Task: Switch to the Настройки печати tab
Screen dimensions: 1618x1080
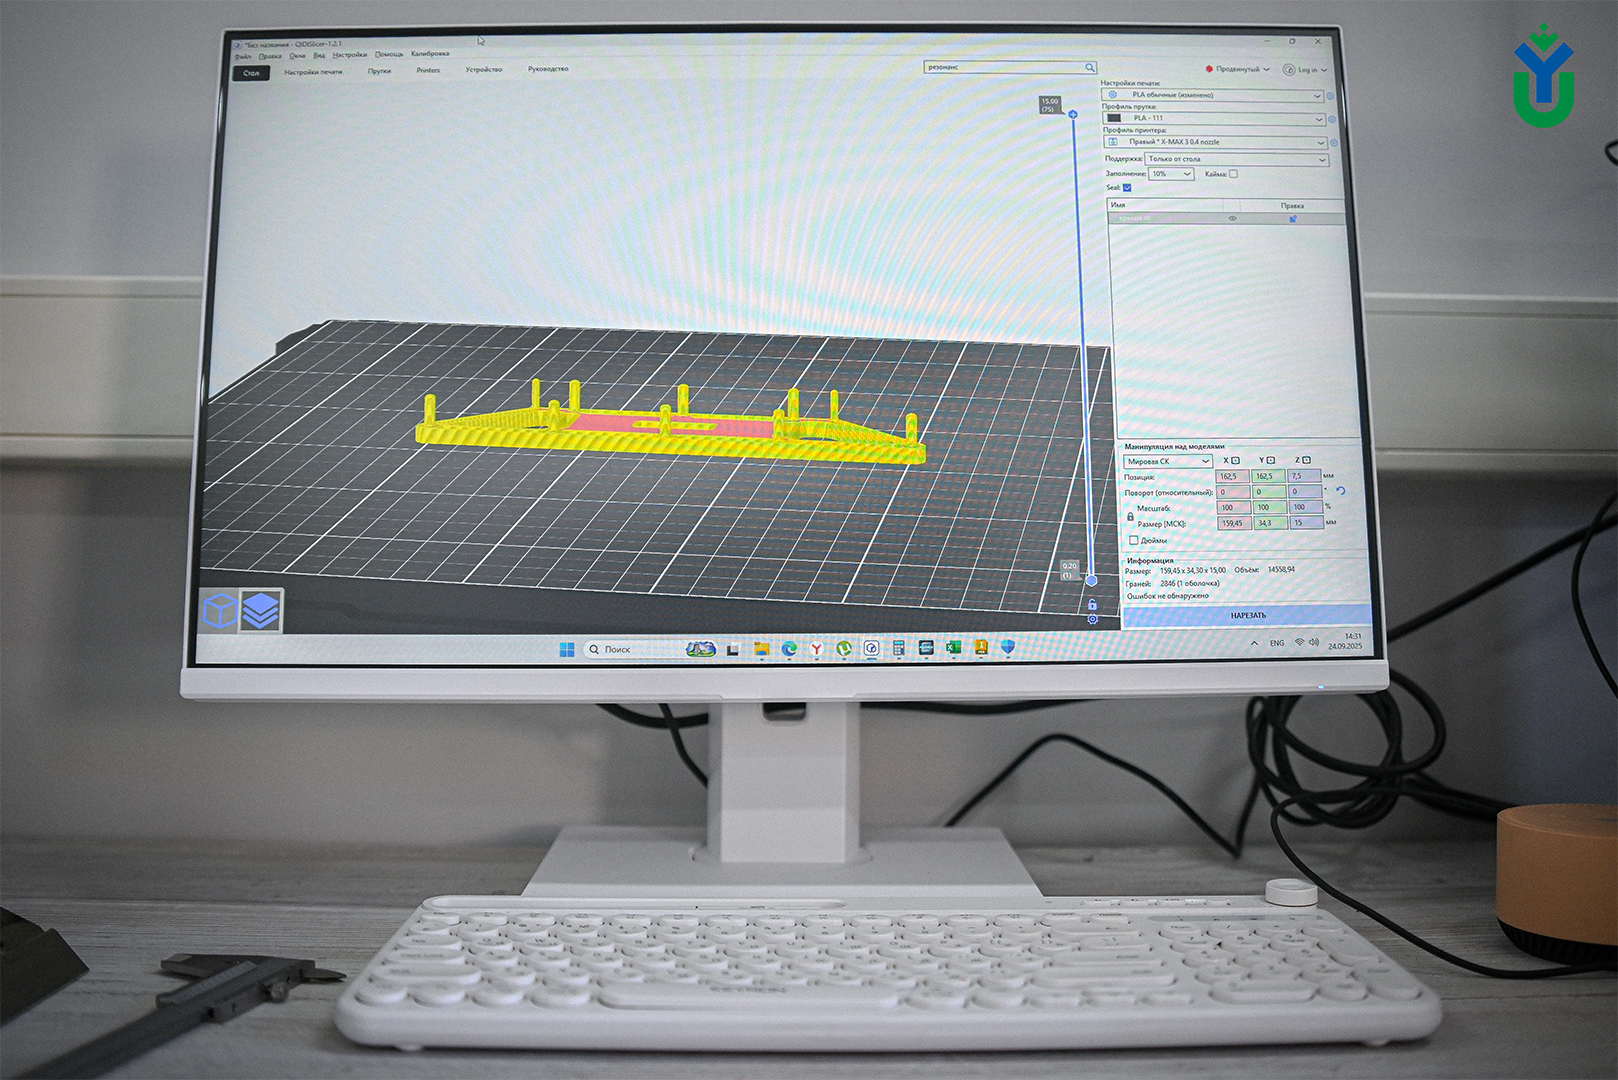Action: (x=313, y=72)
